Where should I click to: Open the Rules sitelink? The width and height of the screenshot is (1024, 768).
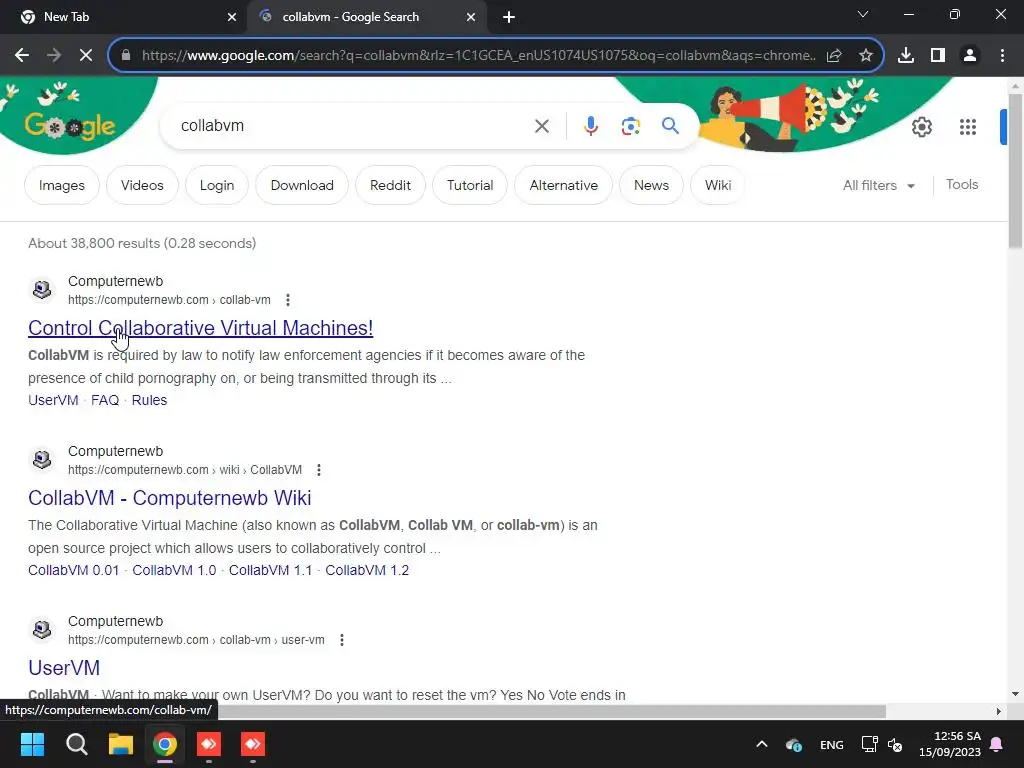[150, 400]
